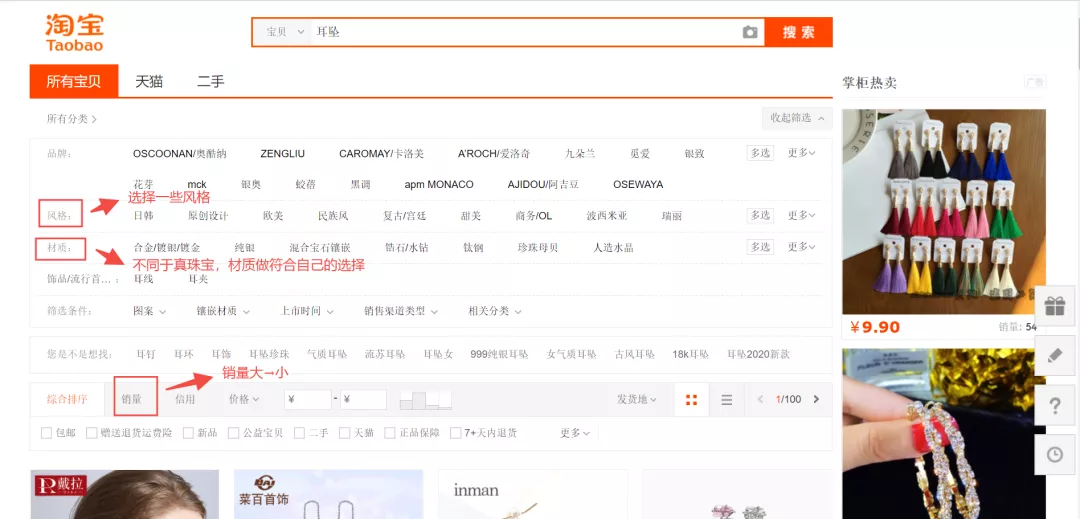Expand 更多 checkbox filter options
1080x519 pixels.
[x=575, y=433]
